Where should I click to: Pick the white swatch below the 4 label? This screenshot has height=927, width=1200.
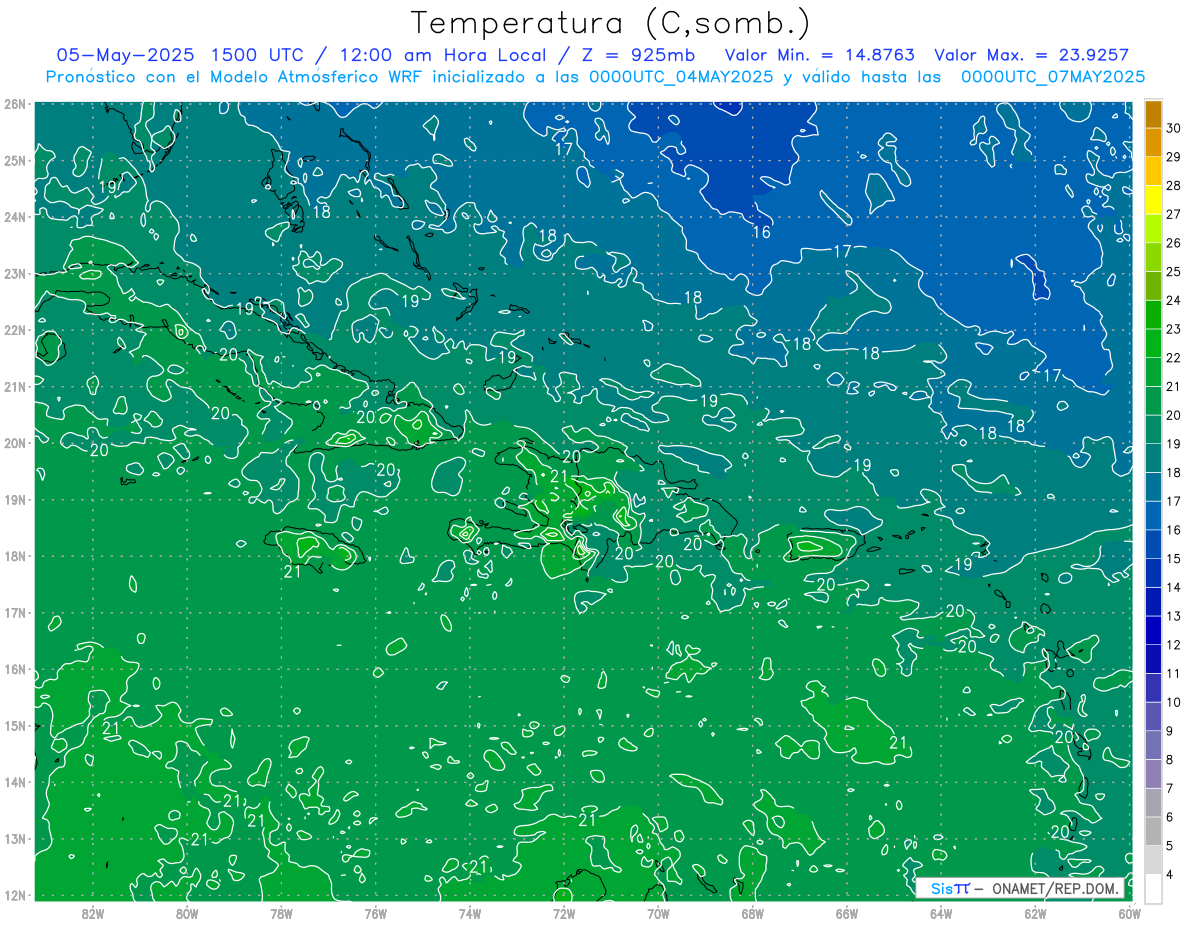tap(1154, 888)
